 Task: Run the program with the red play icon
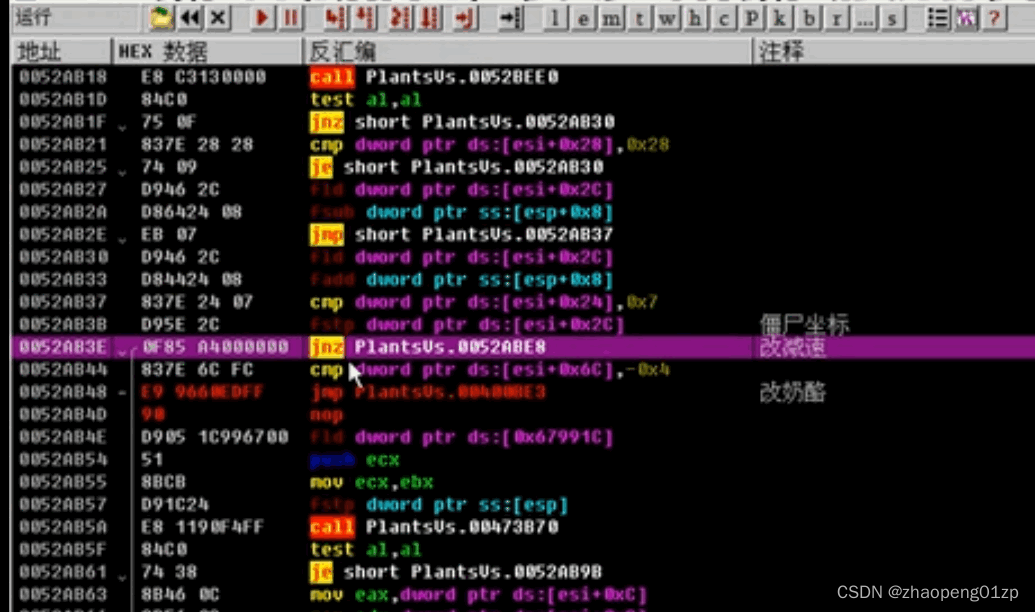click(x=262, y=18)
